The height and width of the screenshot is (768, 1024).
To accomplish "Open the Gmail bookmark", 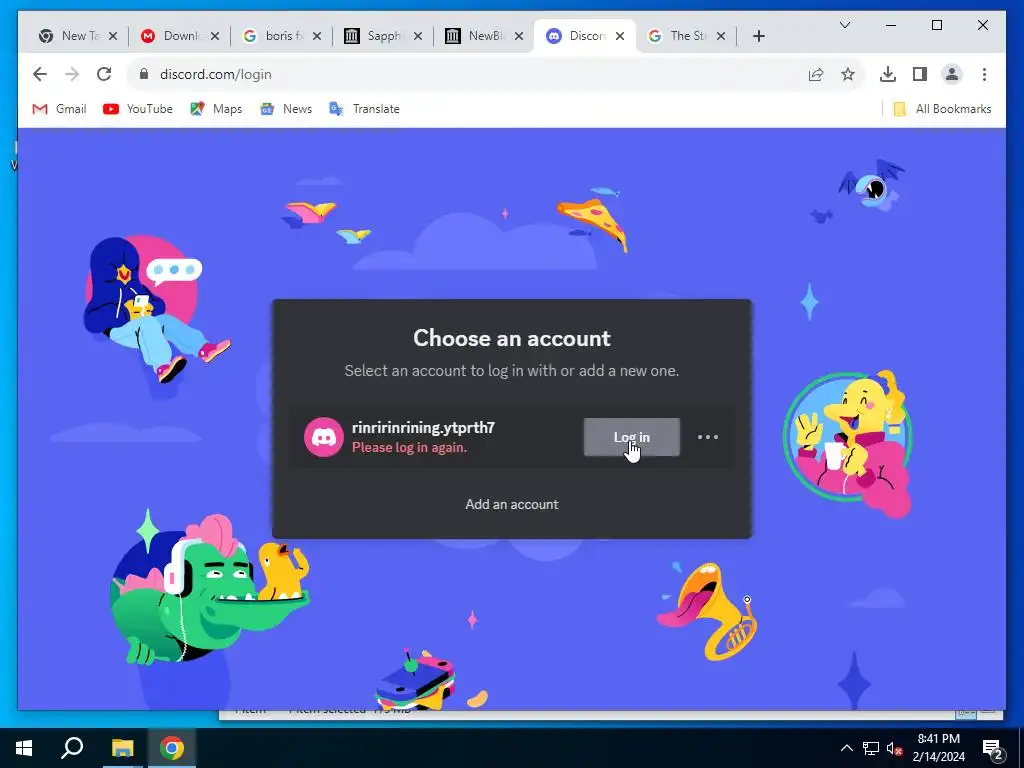I will (59, 109).
